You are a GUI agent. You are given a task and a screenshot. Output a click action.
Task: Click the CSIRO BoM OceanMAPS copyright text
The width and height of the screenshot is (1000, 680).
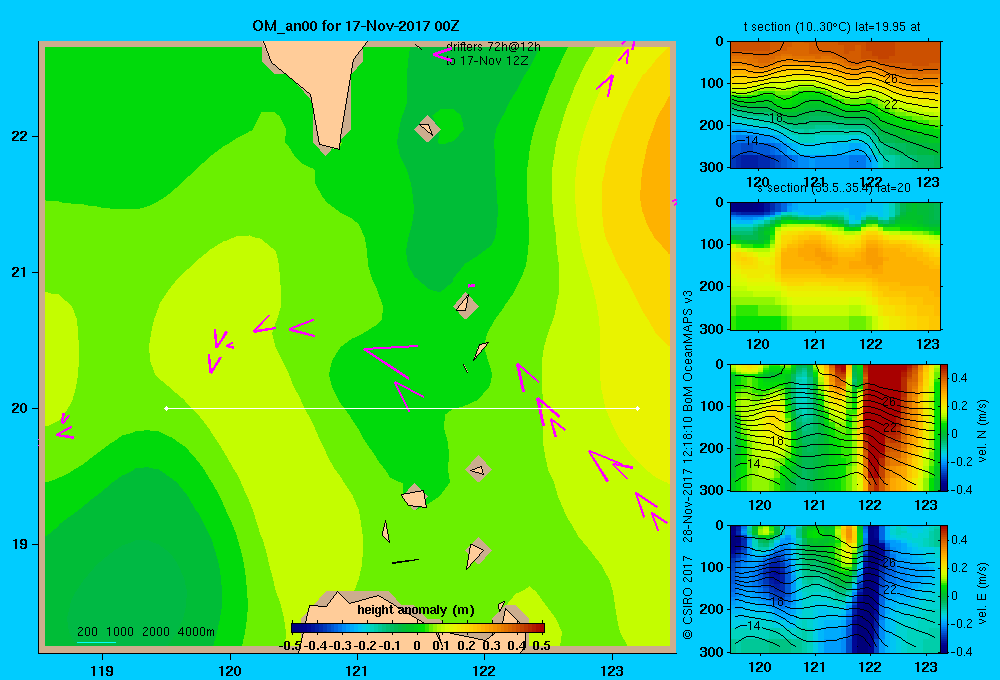[688, 464]
